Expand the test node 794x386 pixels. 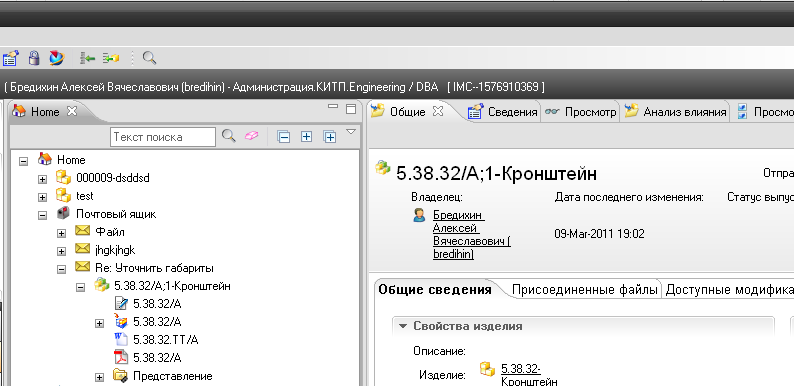point(43,197)
